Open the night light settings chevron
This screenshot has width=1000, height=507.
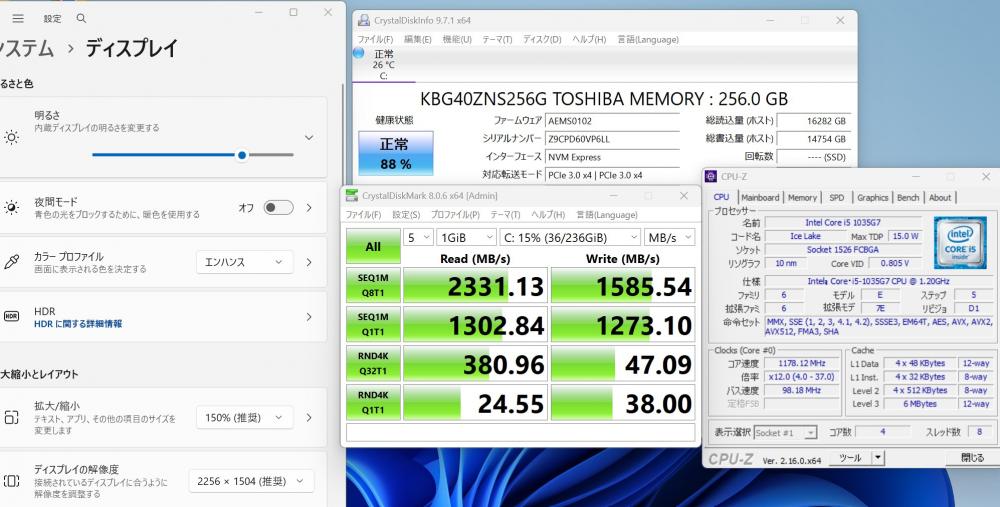(309, 207)
